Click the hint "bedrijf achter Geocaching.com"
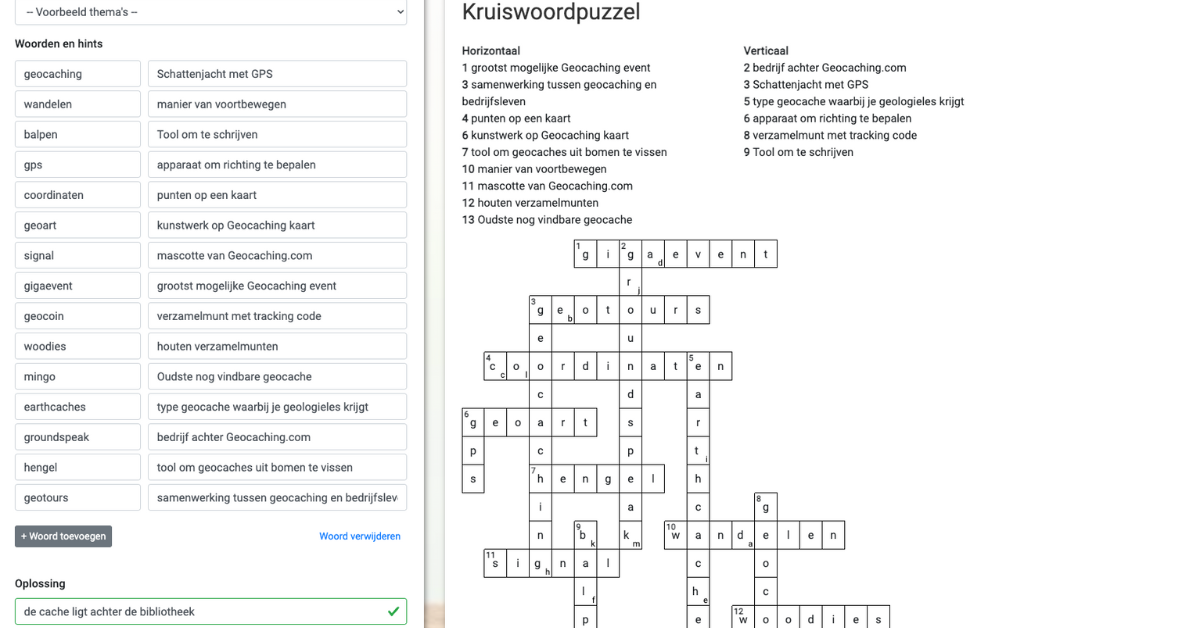This screenshot has height=628, width=1200. click(x=277, y=436)
